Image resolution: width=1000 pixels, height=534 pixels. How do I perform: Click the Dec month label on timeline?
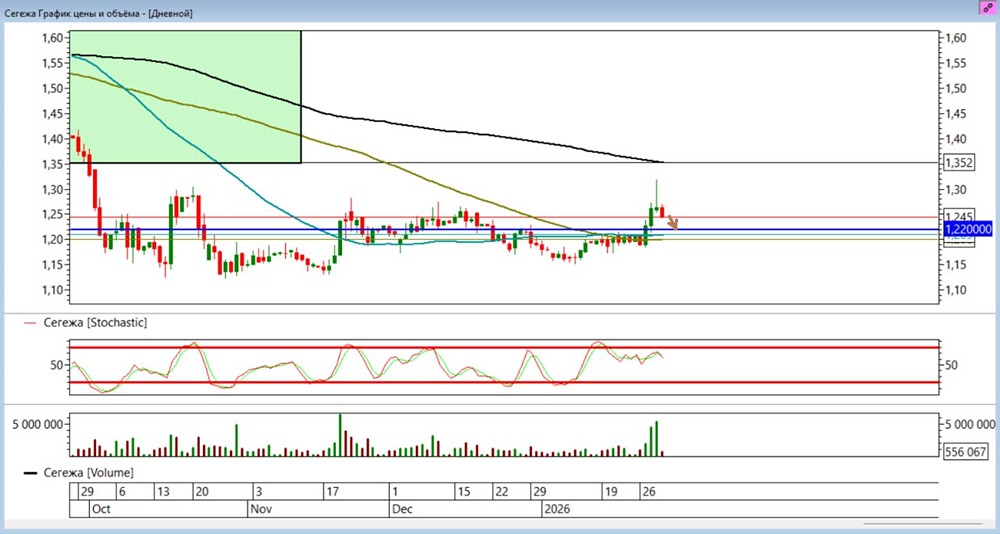[402, 508]
